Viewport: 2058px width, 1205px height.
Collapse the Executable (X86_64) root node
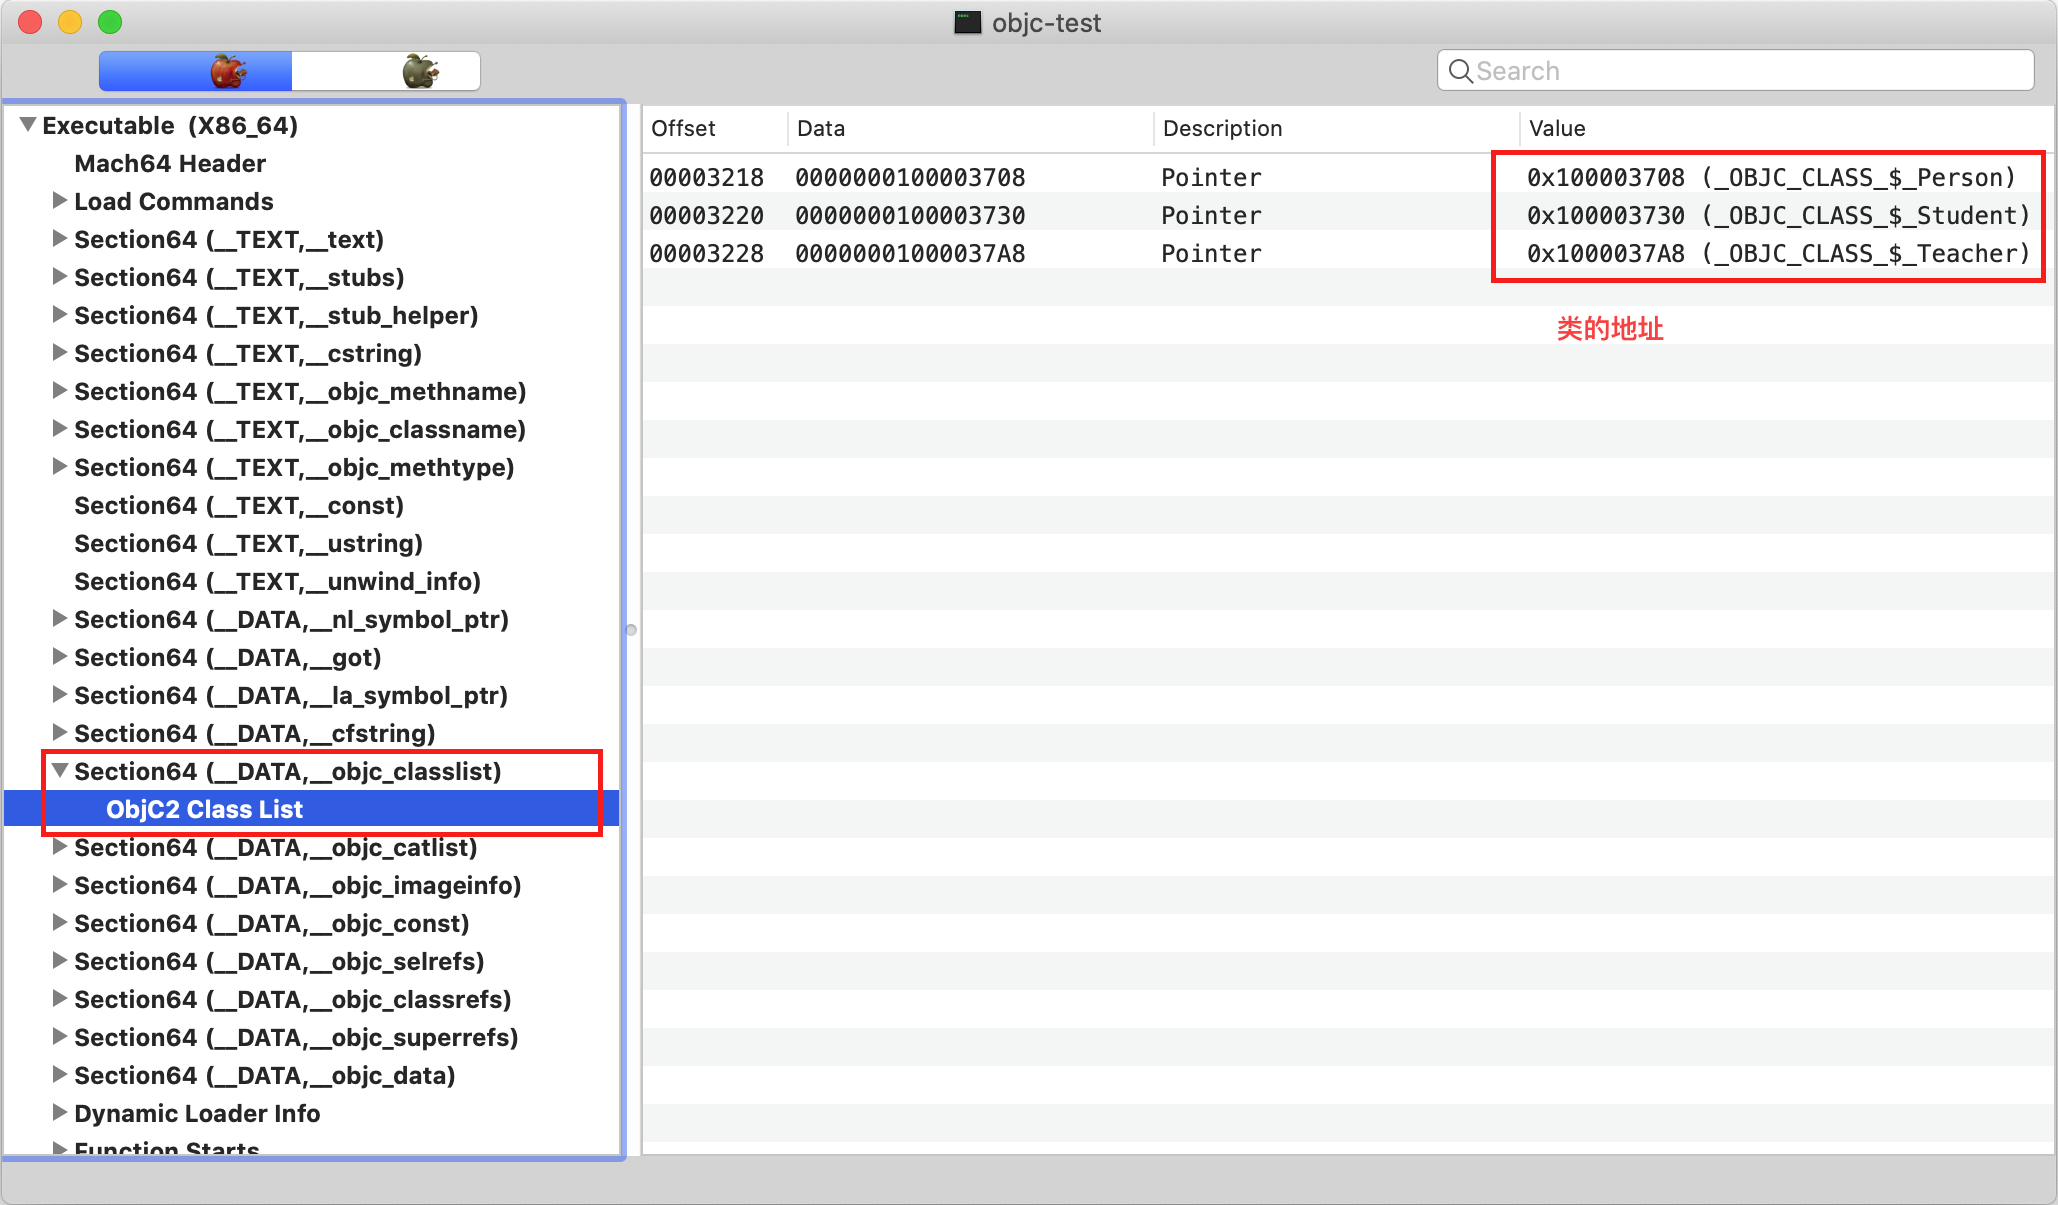click(28, 125)
